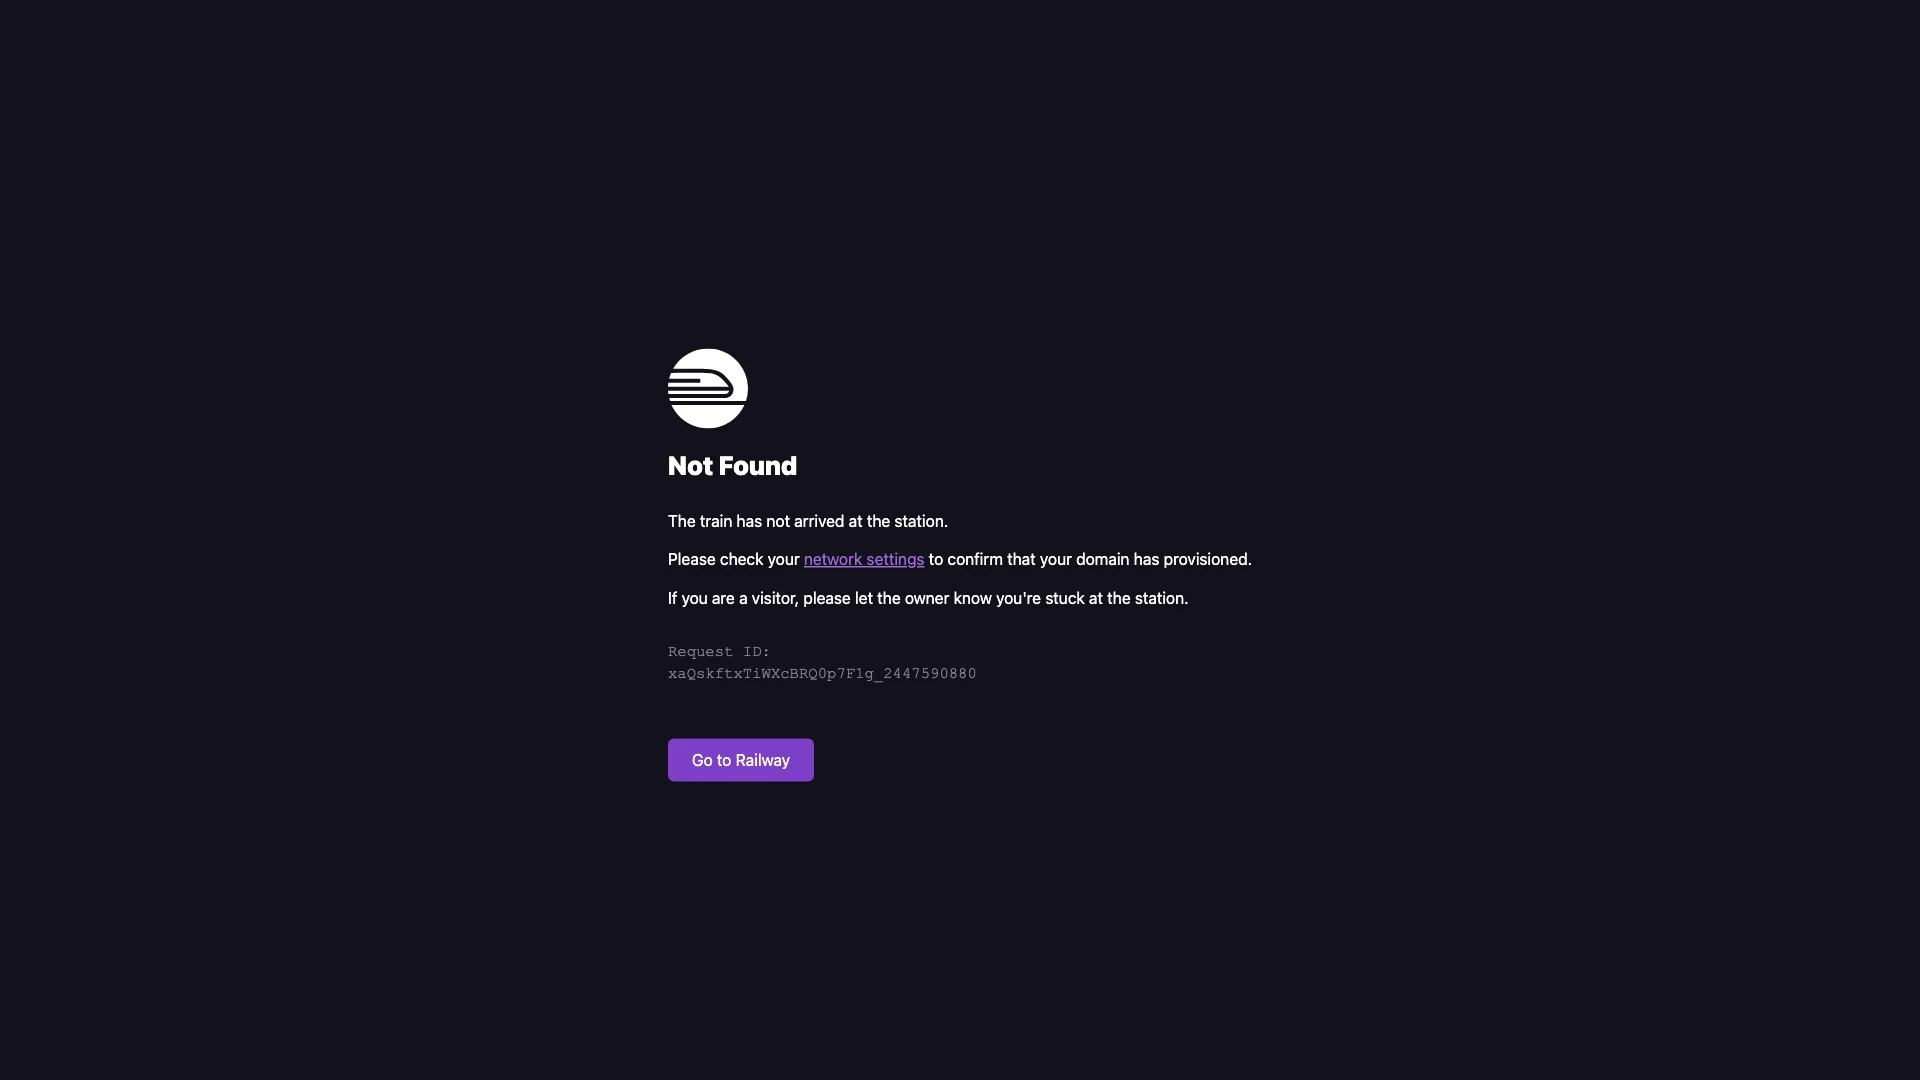Click 'The train has not arrived' sentence

[808, 521]
